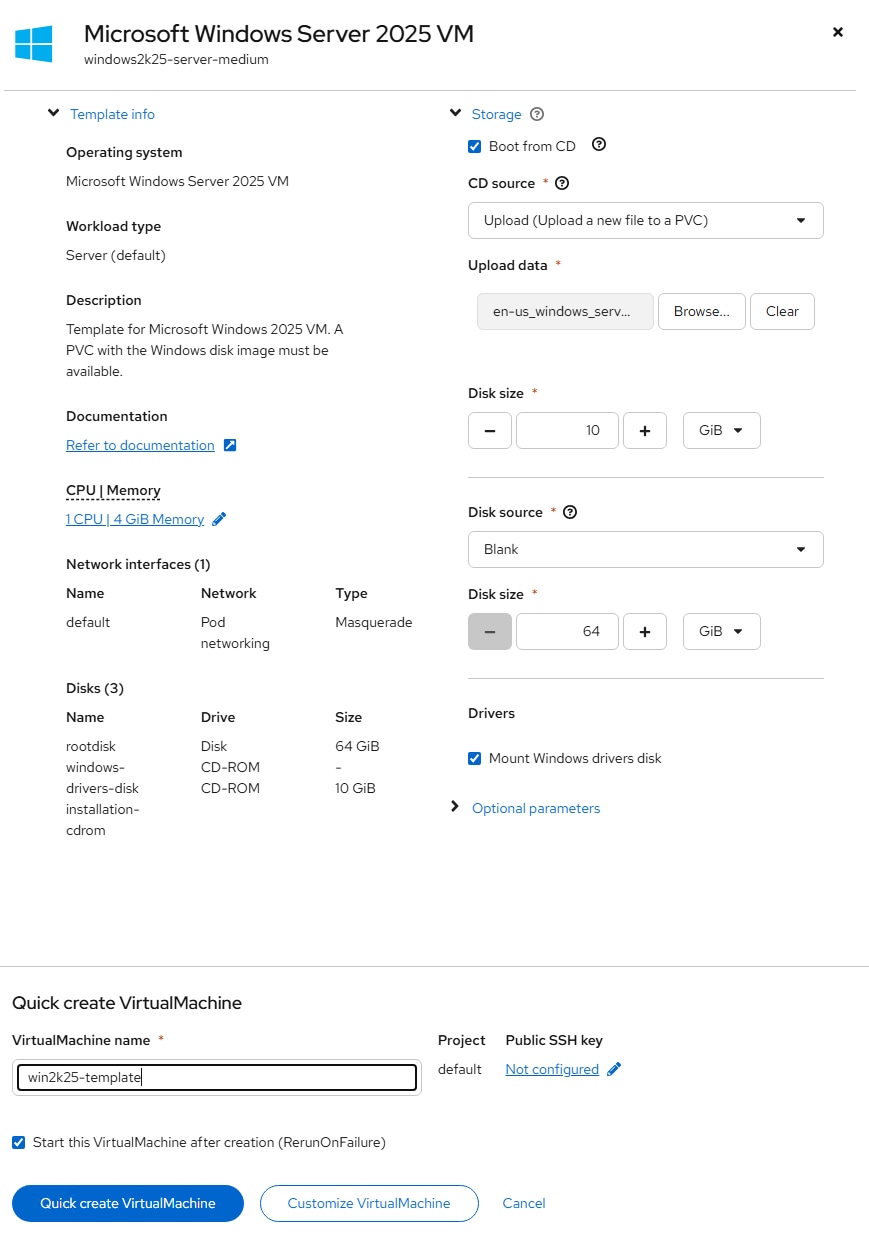Open GiB unit dropdown for CD disk size
This screenshot has height=1241, width=869.
point(722,430)
